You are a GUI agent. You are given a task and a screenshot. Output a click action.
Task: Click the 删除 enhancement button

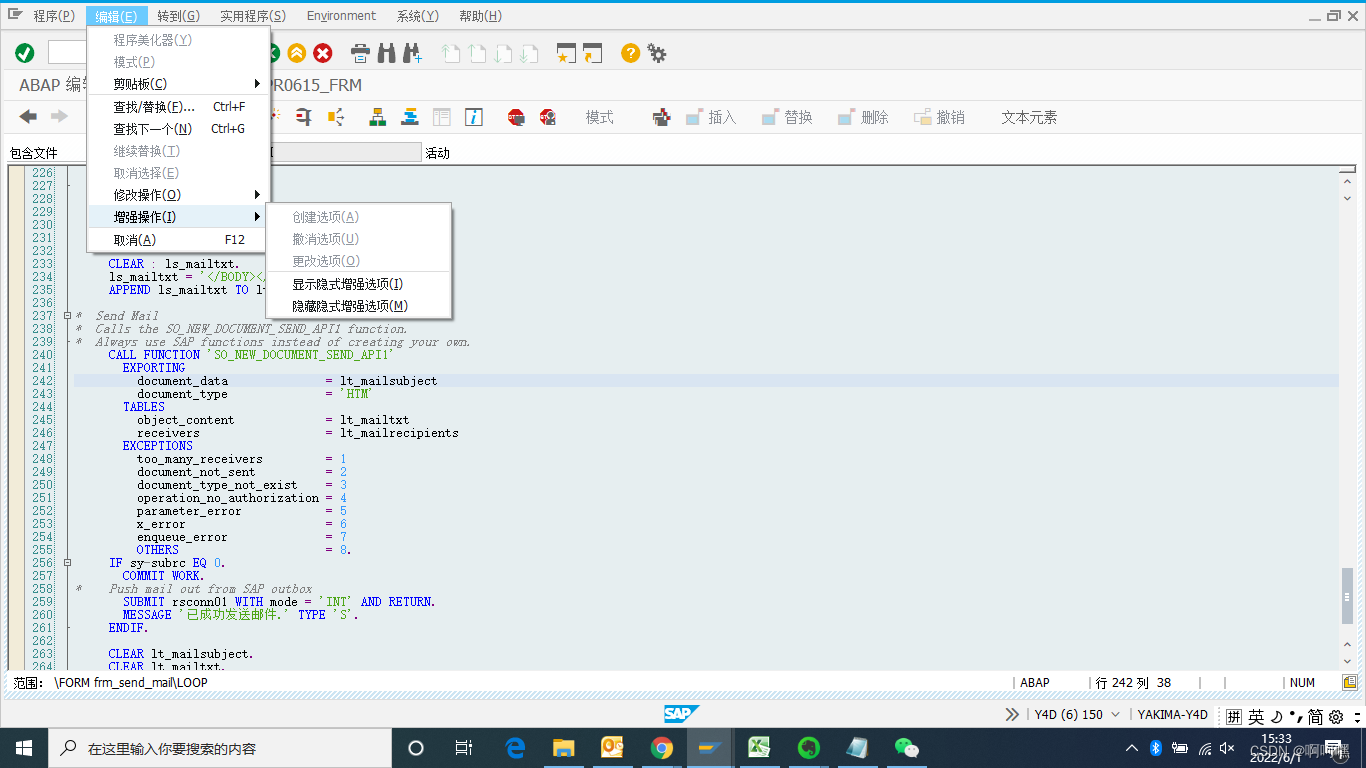point(863,117)
